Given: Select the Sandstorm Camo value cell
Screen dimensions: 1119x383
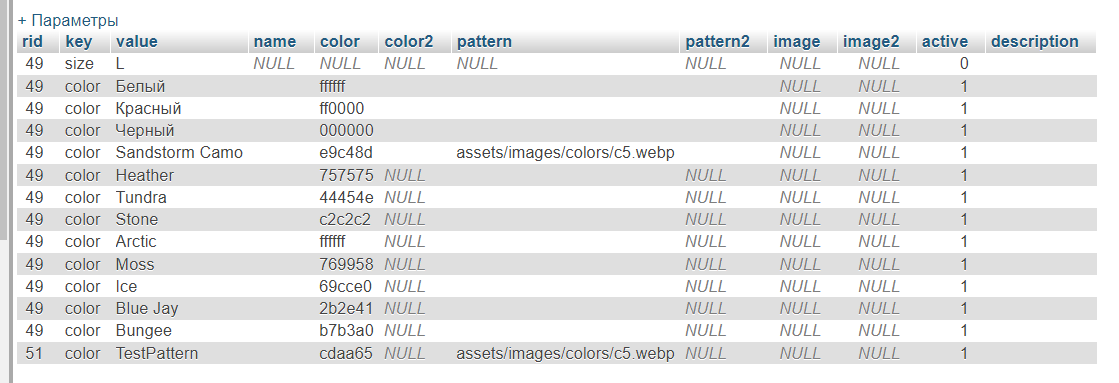Looking at the screenshot, I should click(x=179, y=153).
